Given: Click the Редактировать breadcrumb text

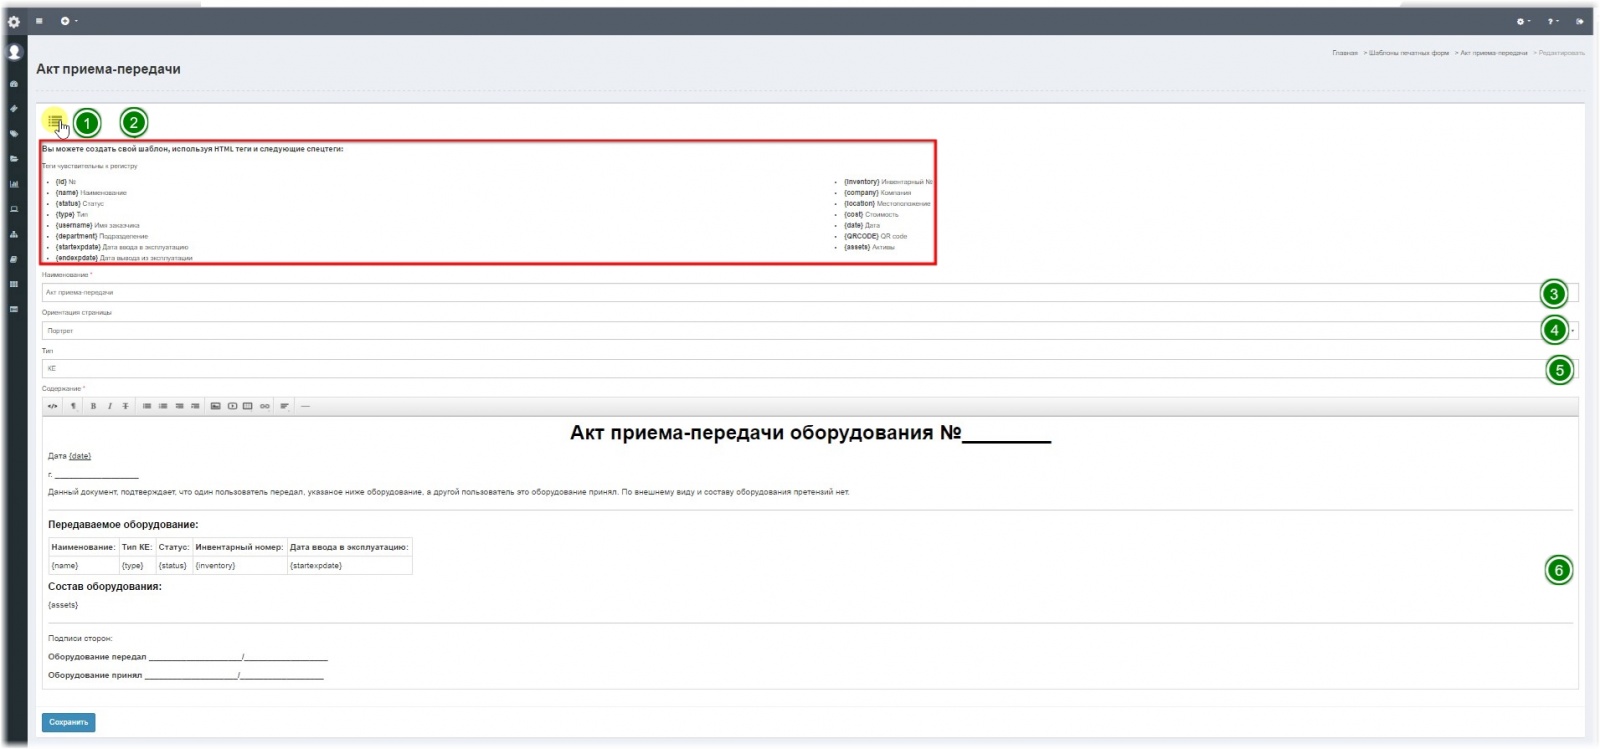Looking at the screenshot, I should (x=1562, y=53).
